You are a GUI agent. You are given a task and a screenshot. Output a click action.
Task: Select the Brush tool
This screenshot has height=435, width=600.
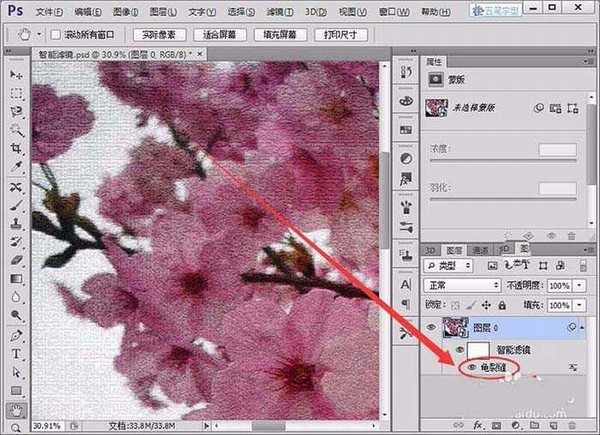click(x=16, y=205)
